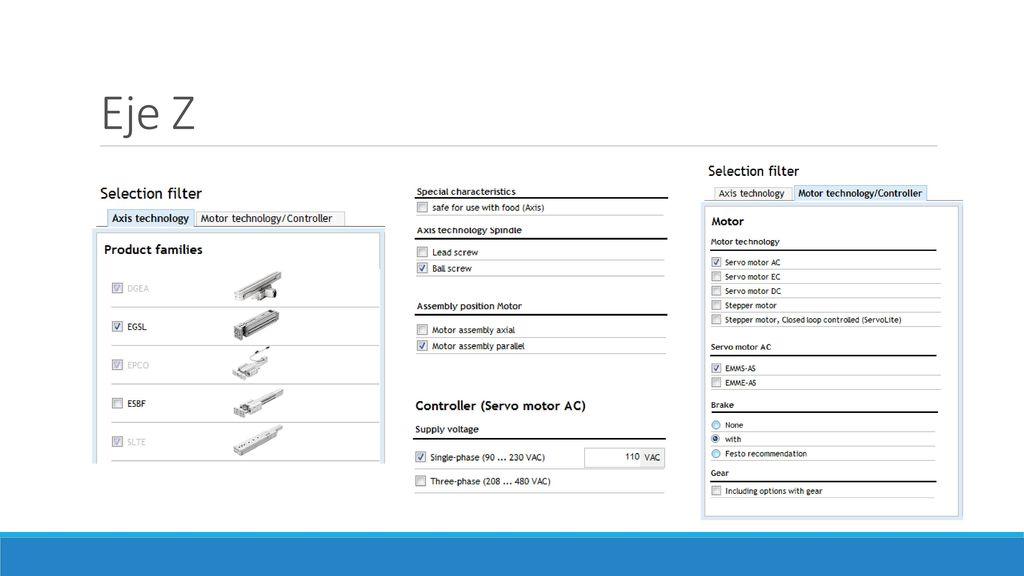Select the EPCO cylinder product image

[x=251, y=363]
